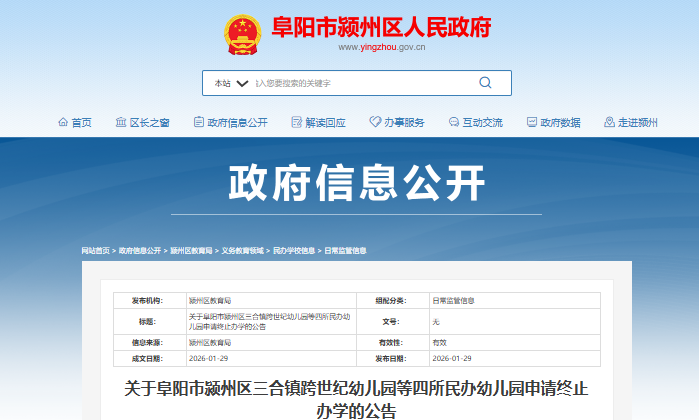Viewport: 699px width, 420px height.
Task: Click the document icon beside 解读回应
Action: pyautogui.click(x=296, y=122)
